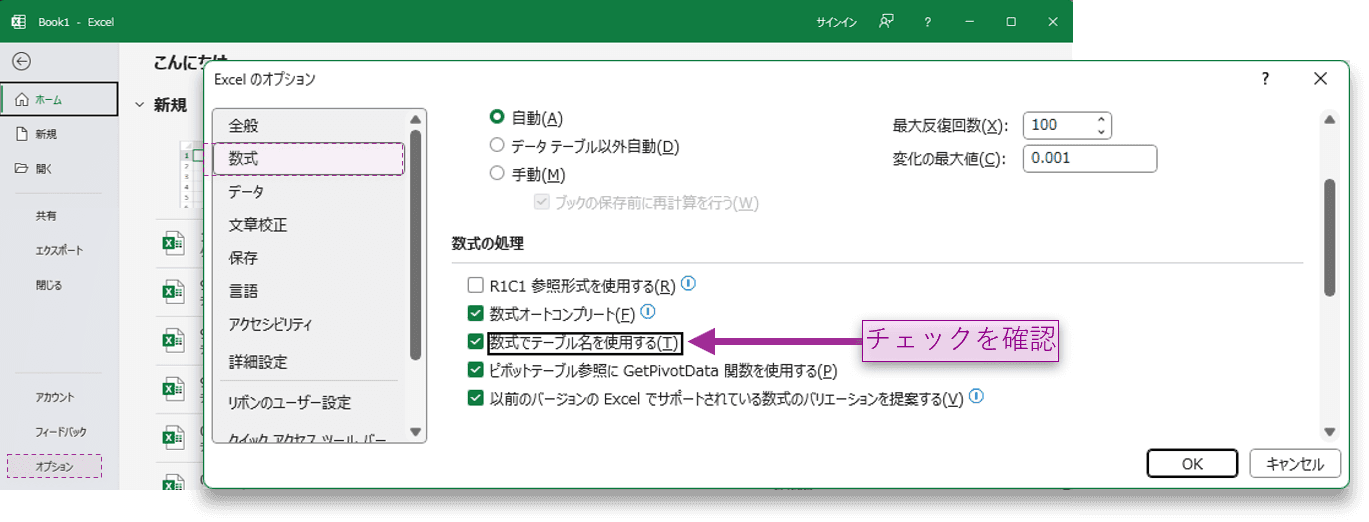The height and width of the screenshot is (522, 1369).
Task: Click the back arrow in Excel backstage
Action: [21, 61]
